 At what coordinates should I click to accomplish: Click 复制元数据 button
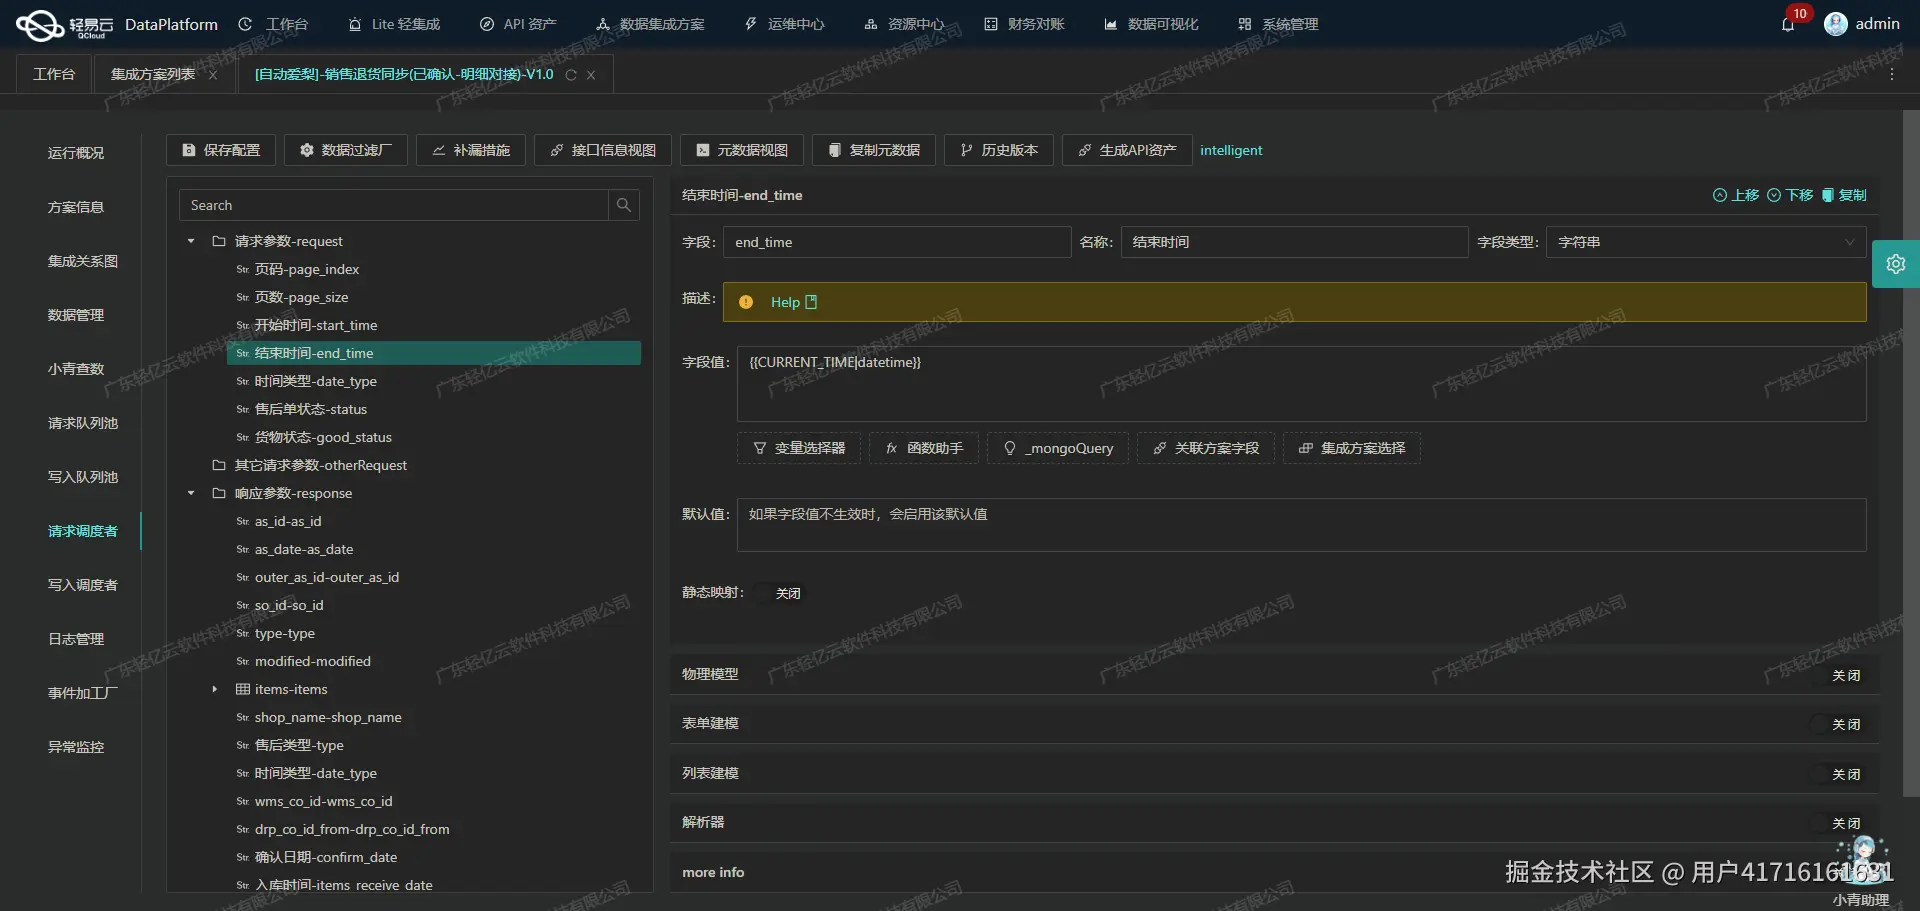[874, 150]
